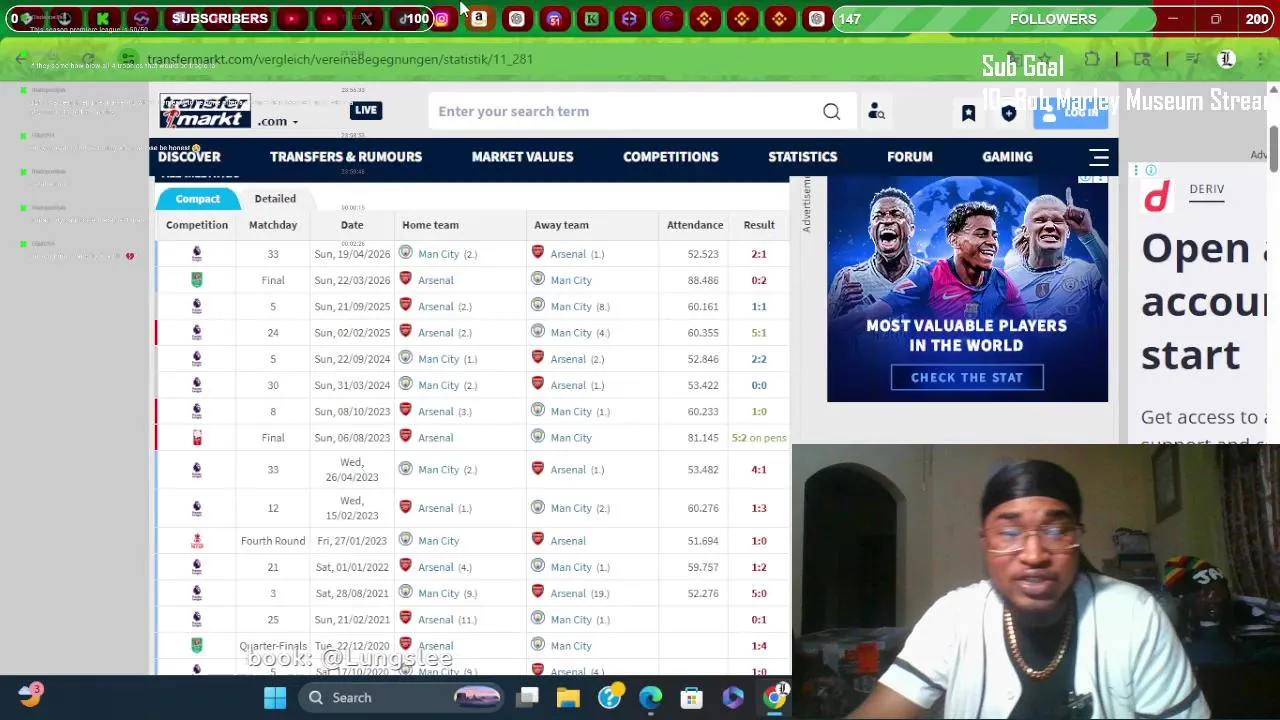Click the ad info icon above Deriv ad
This screenshot has height=720, width=1280.
point(1151,171)
